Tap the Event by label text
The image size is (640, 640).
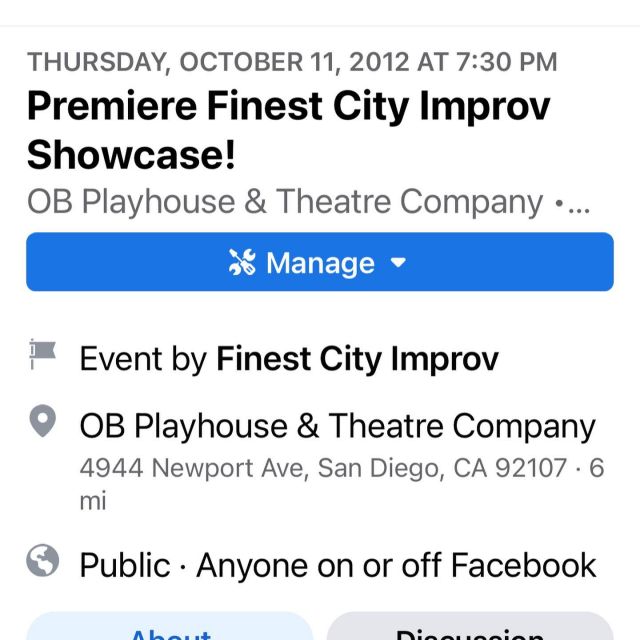tap(143, 359)
